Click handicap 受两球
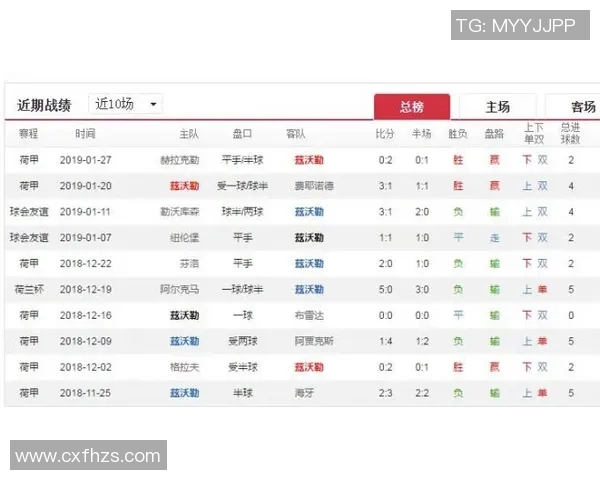Viewport: 600px width, 480px height. click(x=243, y=341)
